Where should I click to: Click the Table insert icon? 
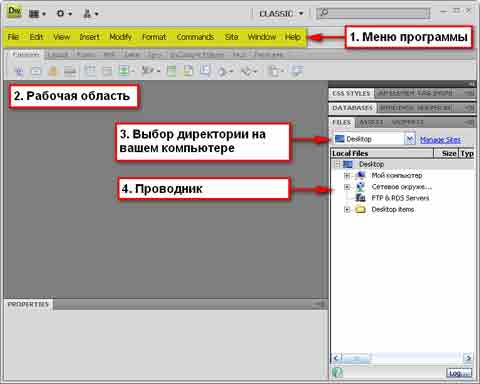point(90,71)
